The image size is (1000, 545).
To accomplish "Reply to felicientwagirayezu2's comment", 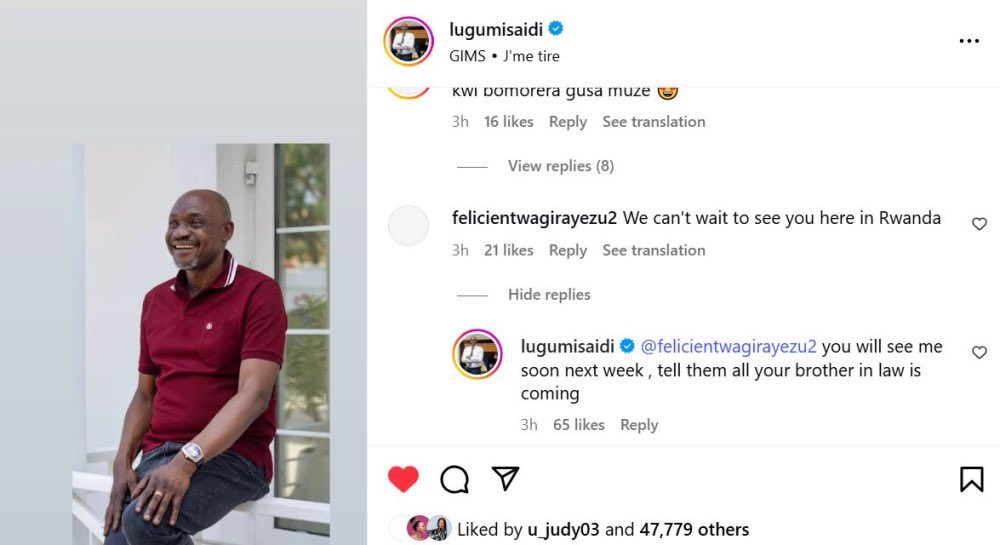I will click(567, 250).
